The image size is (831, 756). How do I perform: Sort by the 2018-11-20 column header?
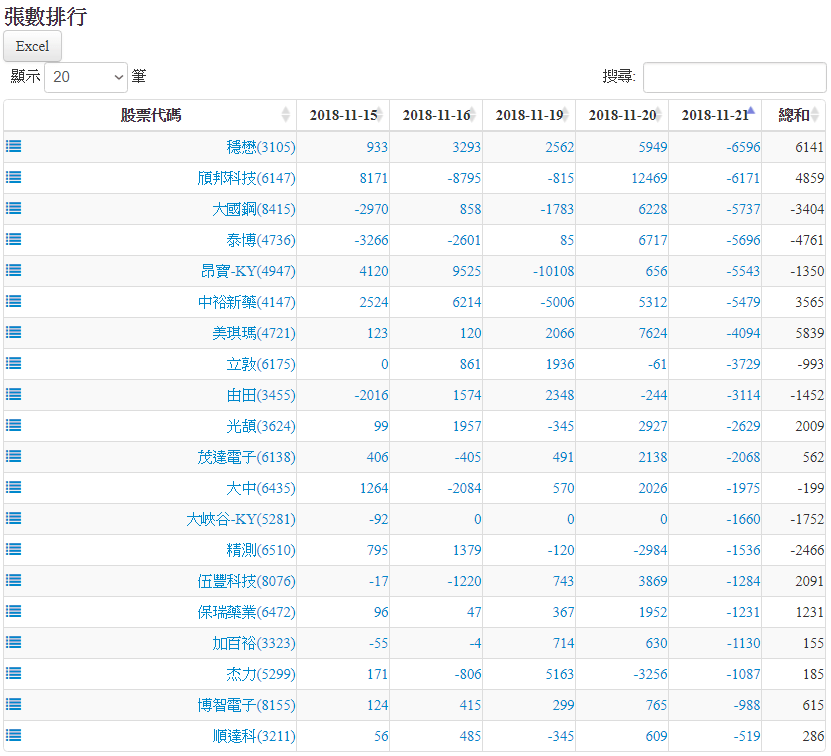(622, 115)
